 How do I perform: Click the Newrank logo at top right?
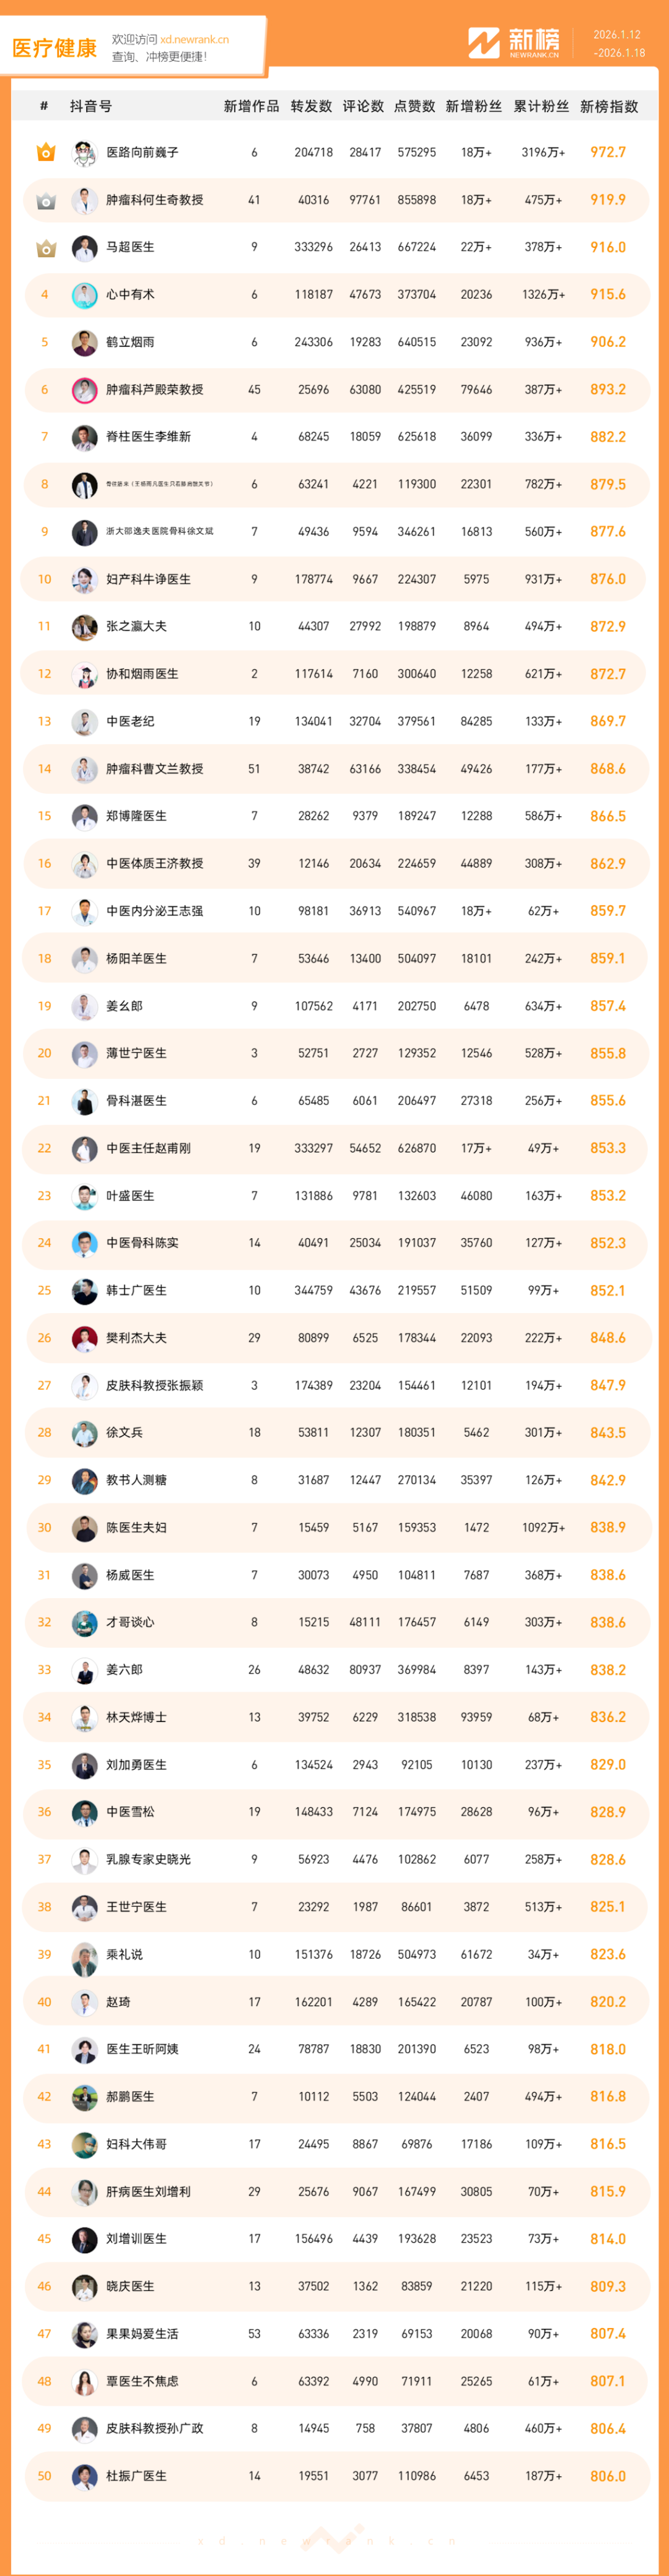[514, 43]
